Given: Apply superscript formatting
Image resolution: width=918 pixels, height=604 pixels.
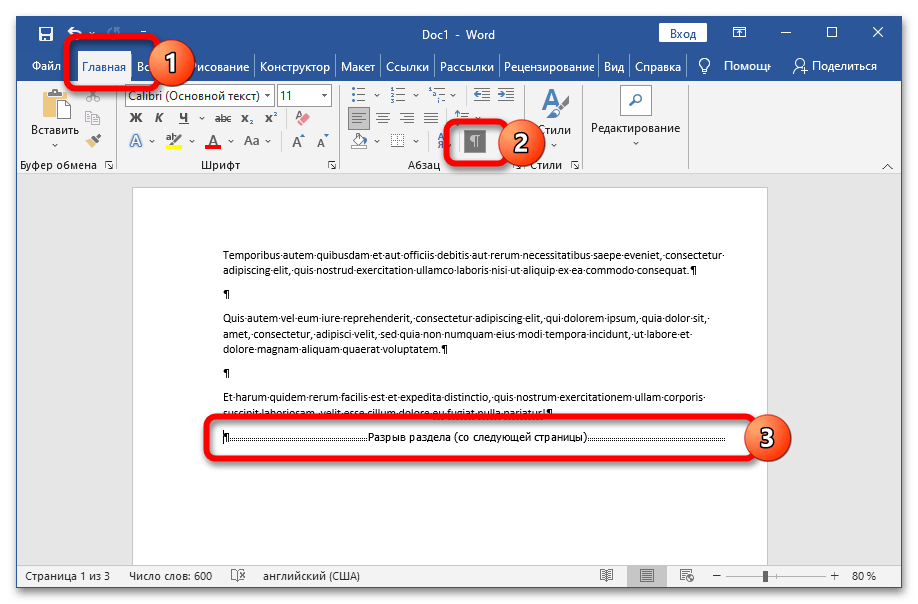Looking at the screenshot, I should click(x=270, y=118).
